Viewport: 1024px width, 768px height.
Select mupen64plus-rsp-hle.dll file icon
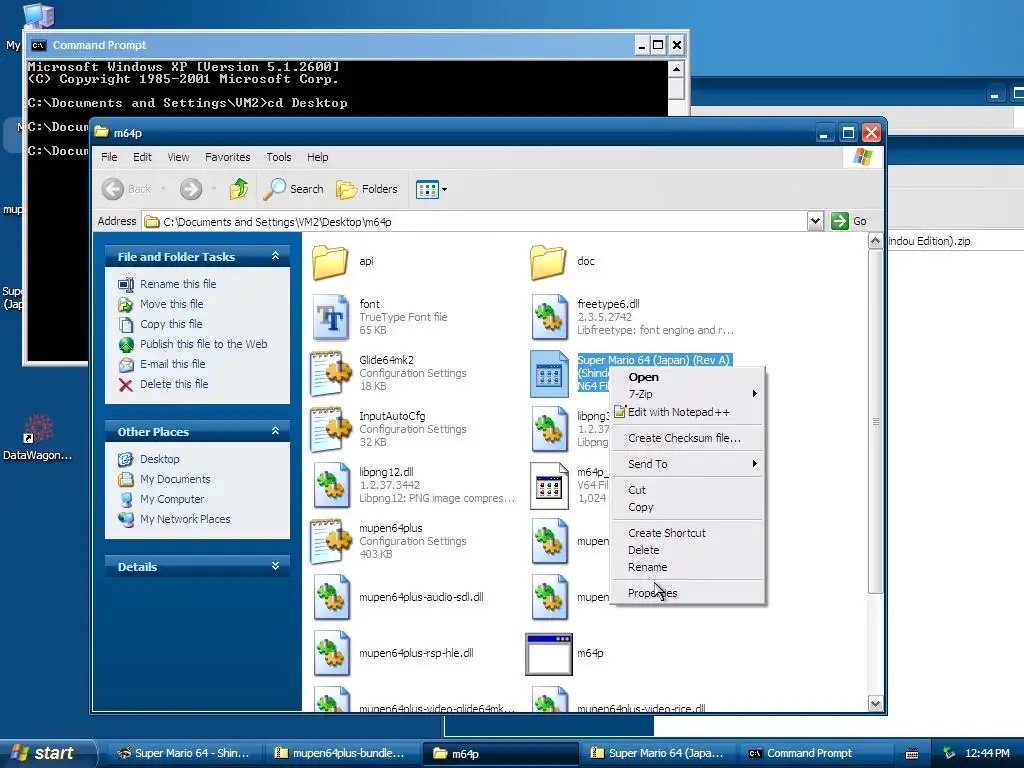click(x=331, y=653)
